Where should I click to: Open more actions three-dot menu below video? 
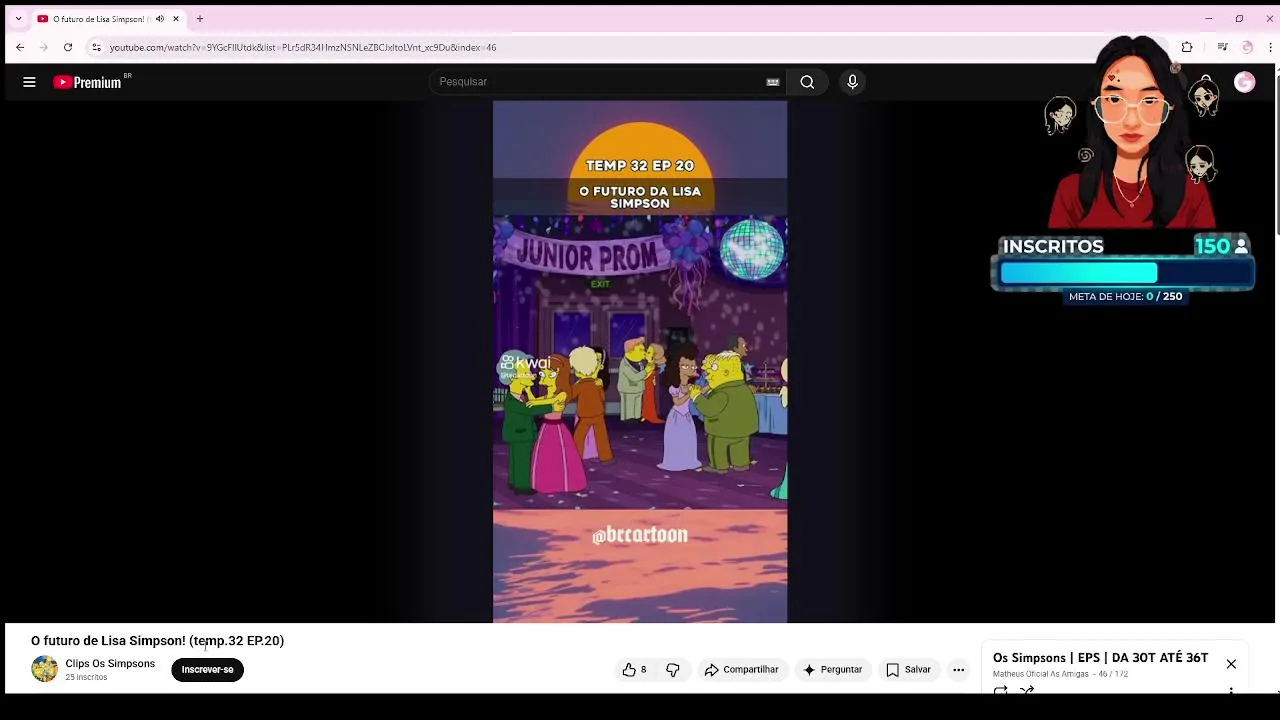pyautogui.click(x=958, y=670)
